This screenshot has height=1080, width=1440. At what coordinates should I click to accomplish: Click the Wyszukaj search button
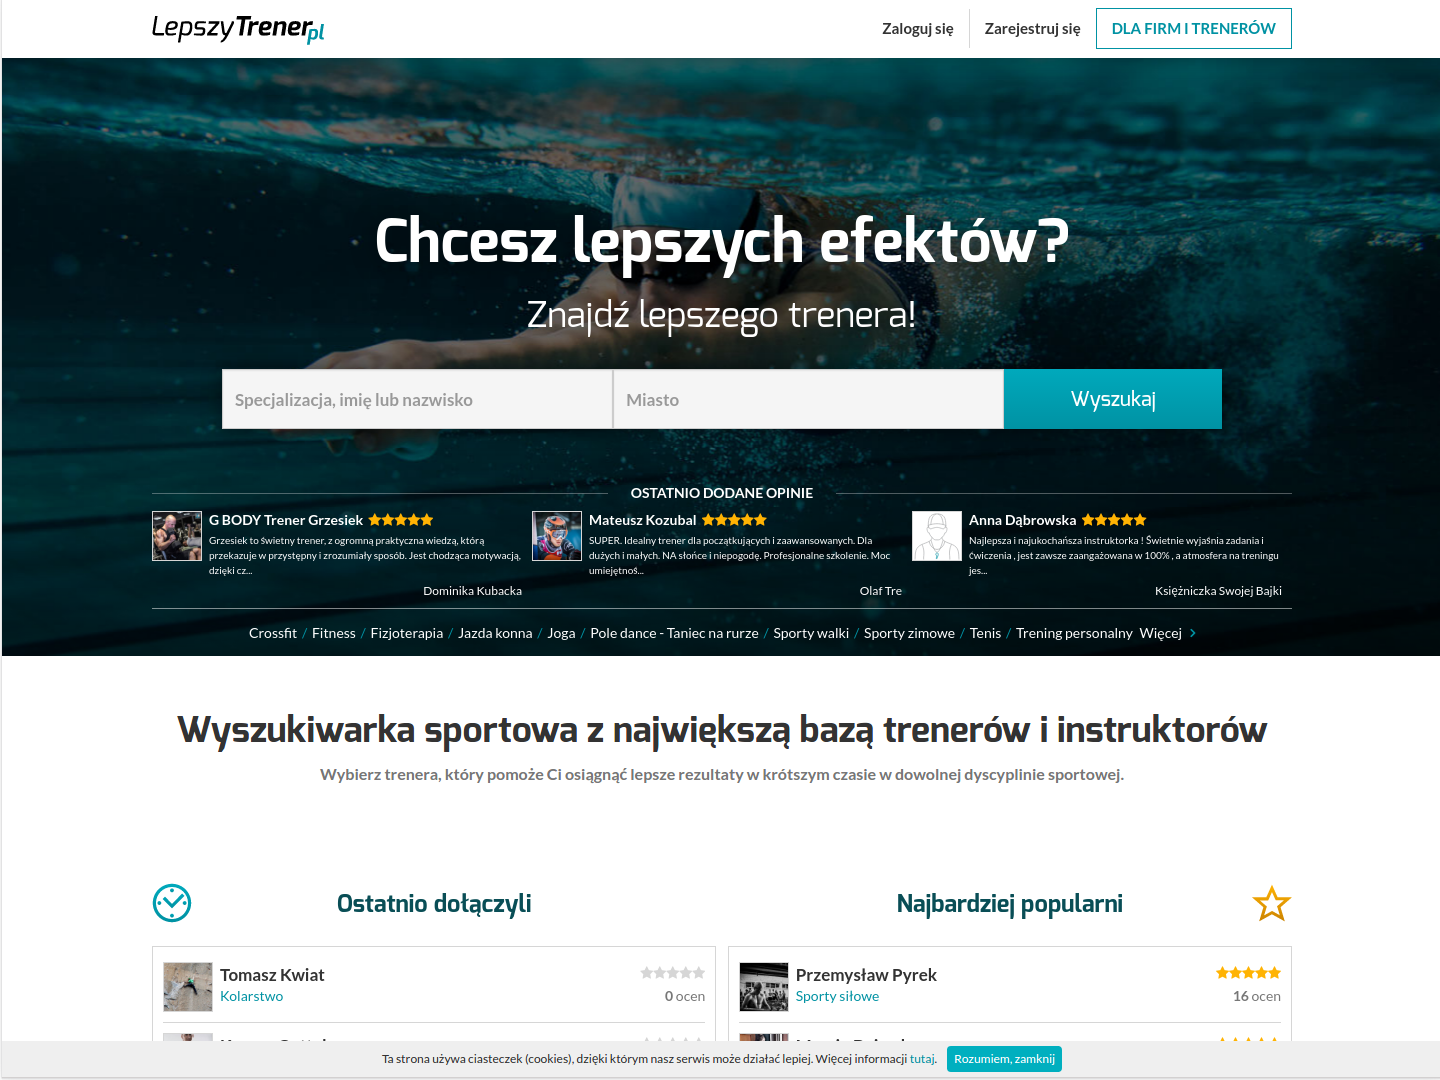(x=1113, y=399)
